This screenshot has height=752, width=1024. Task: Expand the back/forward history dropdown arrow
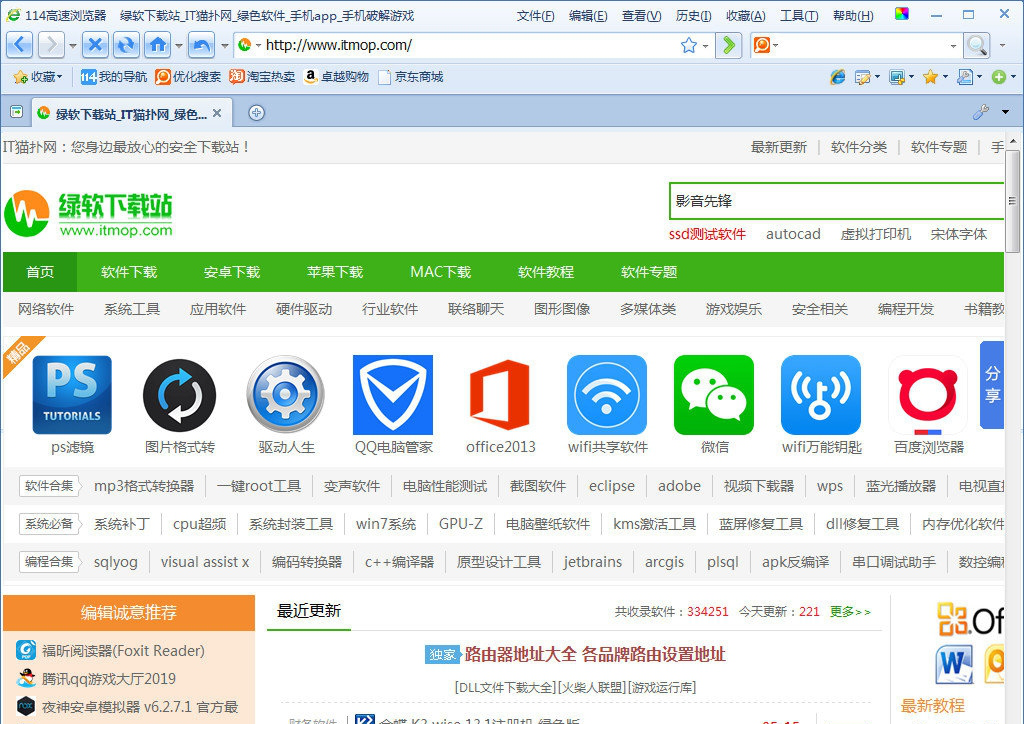point(72,46)
